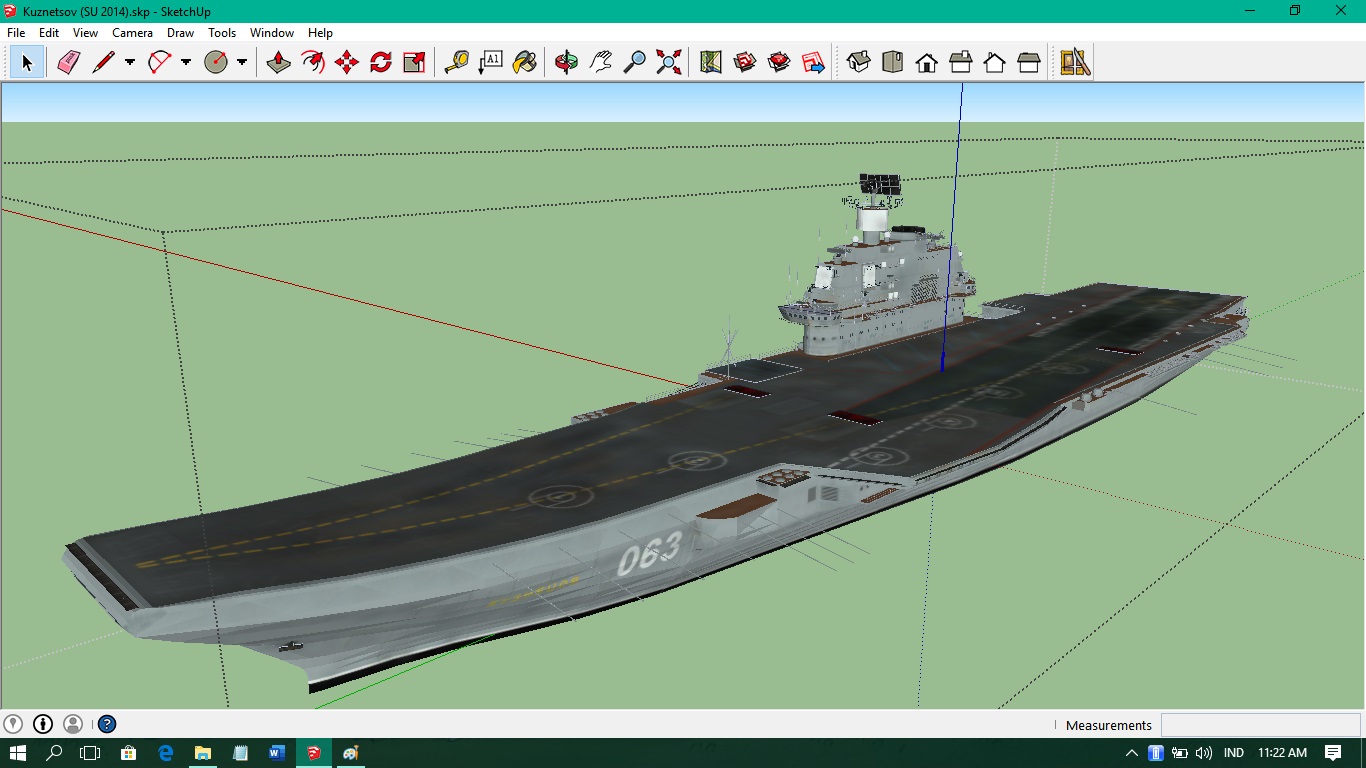1366x768 pixels.
Task: Expand the Arc tool dropdown arrow
Action: [186, 62]
